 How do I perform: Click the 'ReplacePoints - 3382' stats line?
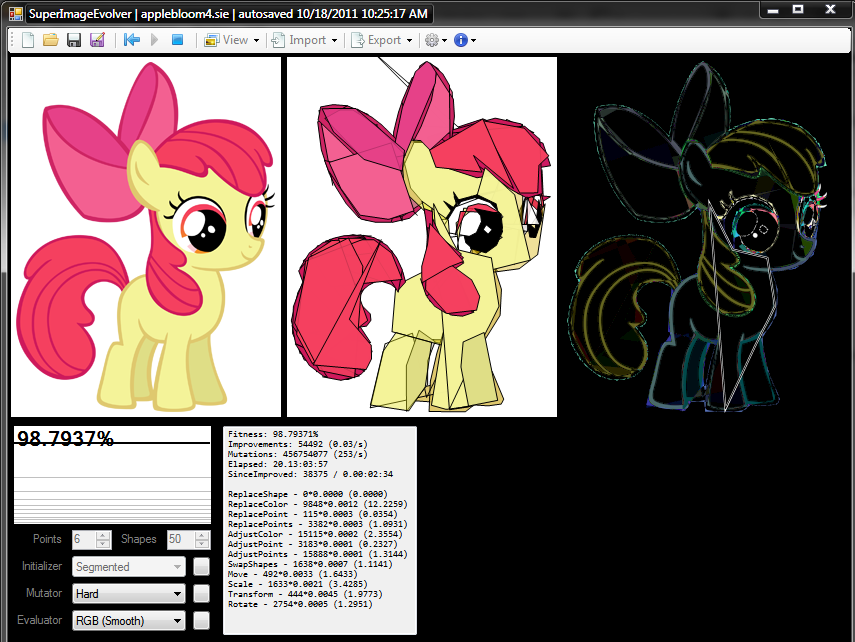(318, 524)
